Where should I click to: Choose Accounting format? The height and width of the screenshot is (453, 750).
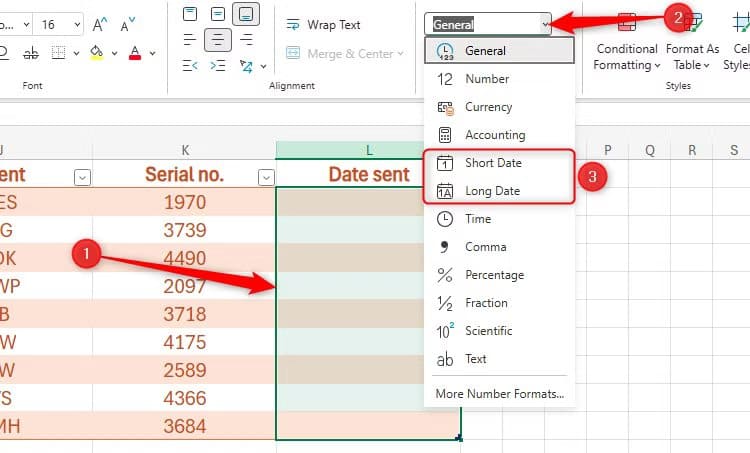[x=499, y=135]
